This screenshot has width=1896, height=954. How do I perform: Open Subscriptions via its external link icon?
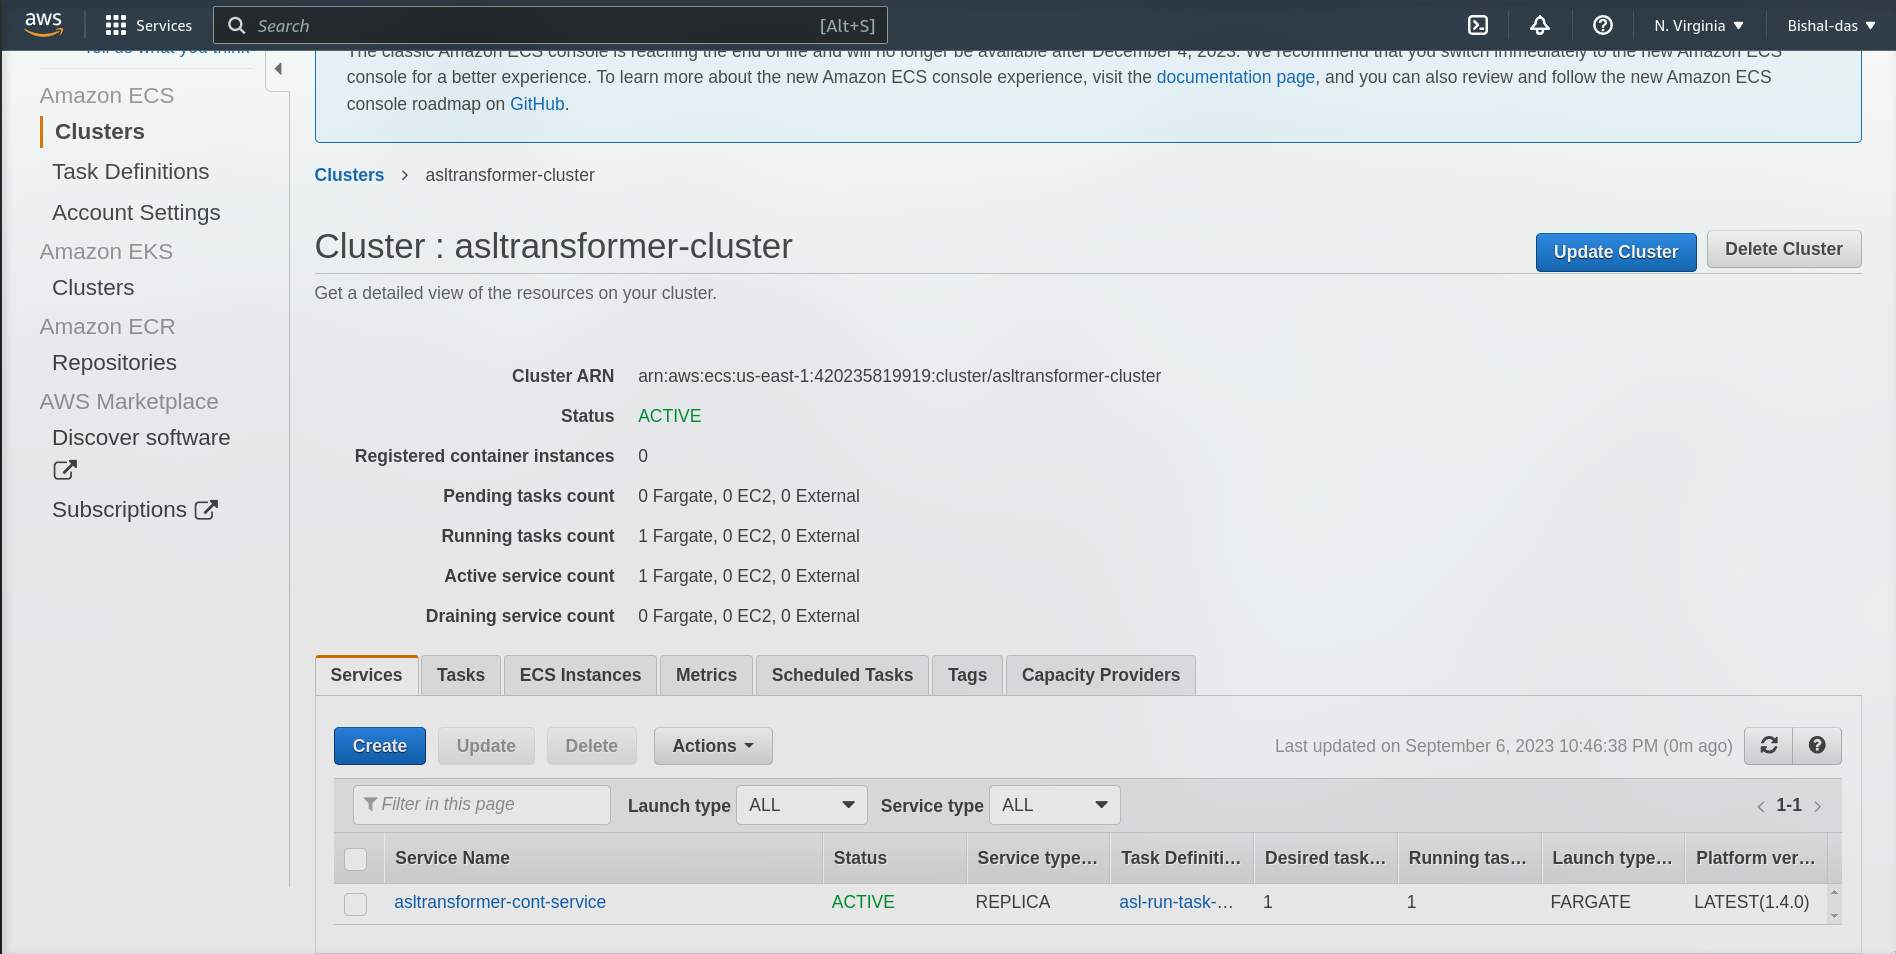coord(204,509)
